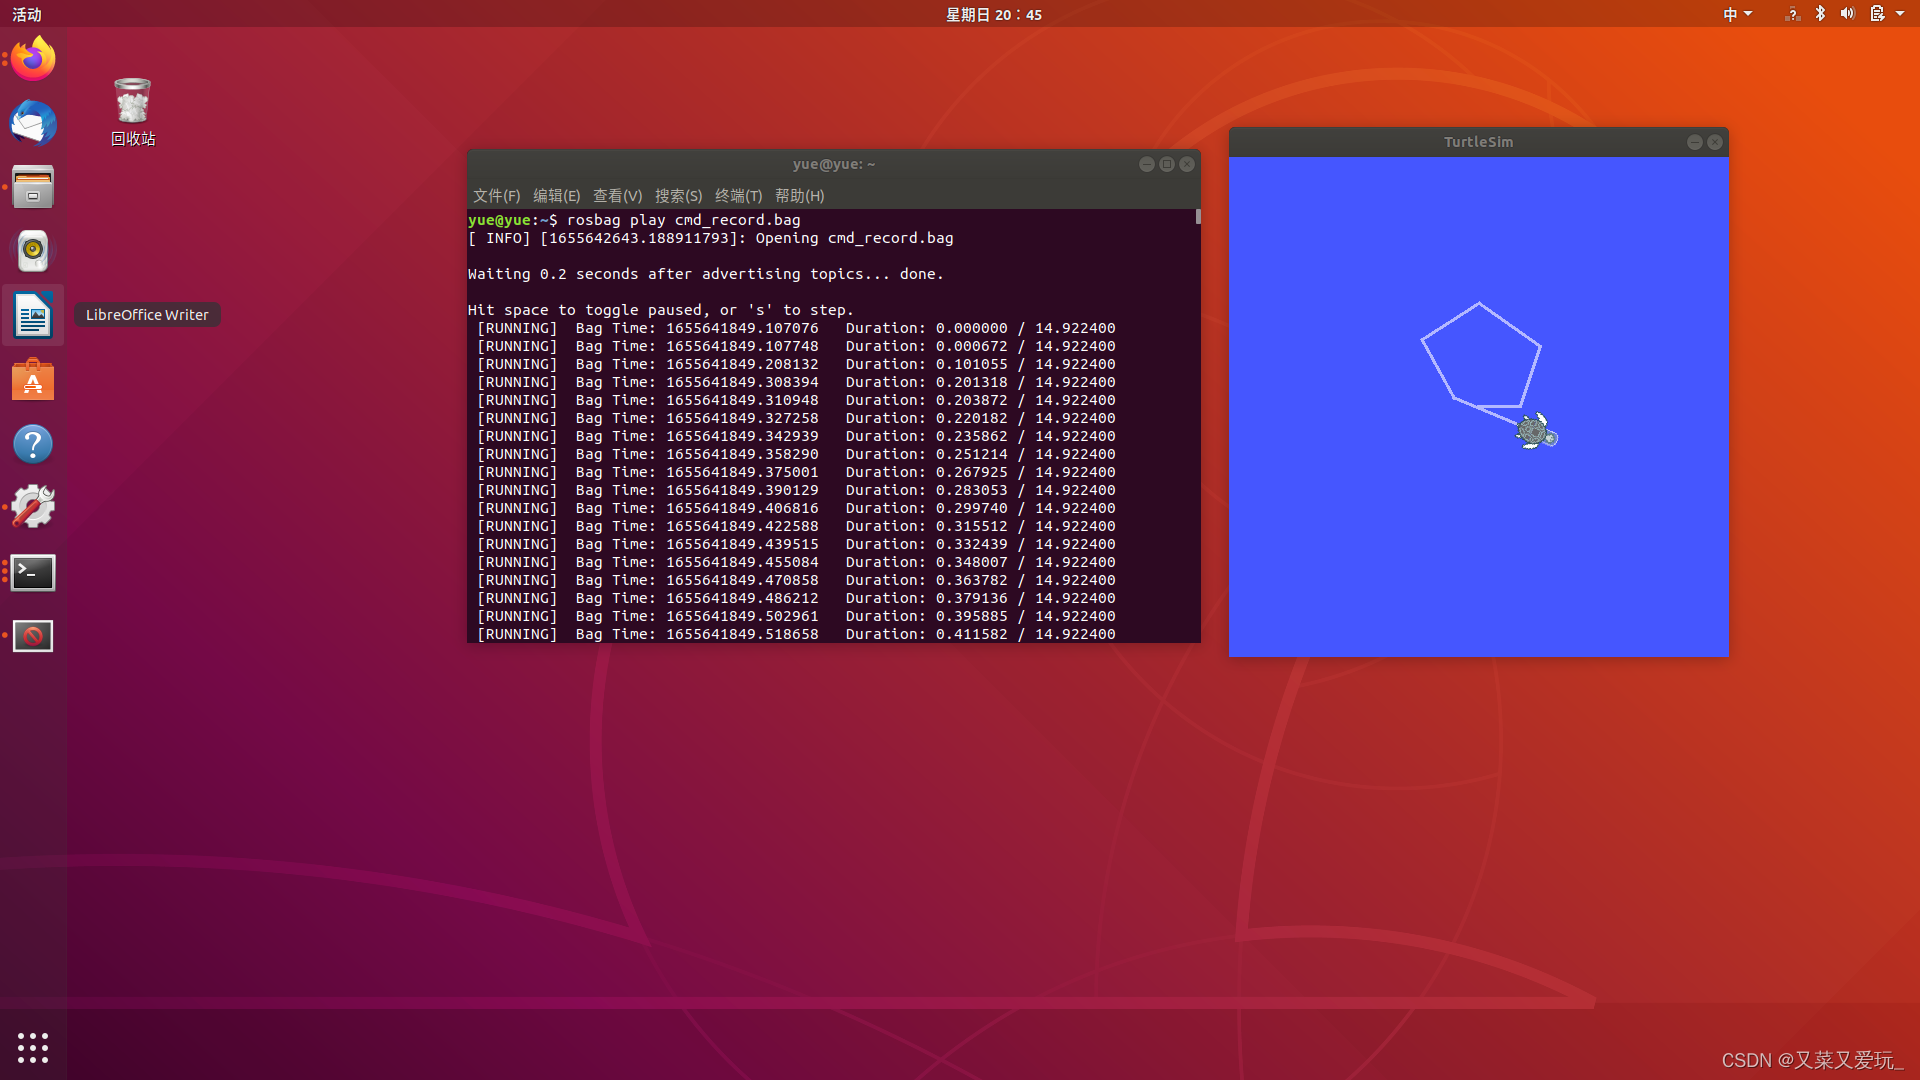
Task: Click the line with Duration 0.411582
Action: [796, 634]
